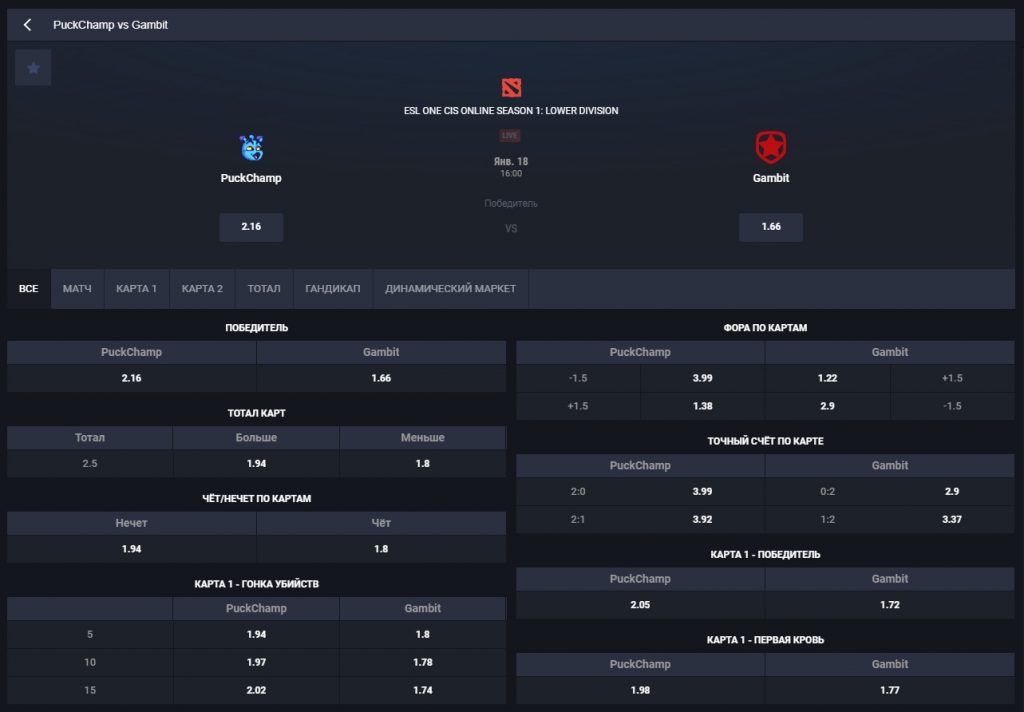Screen dimensions: 1024x712
Task: Bet exact score 2:0 at 3.99
Action: pos(703,492)
